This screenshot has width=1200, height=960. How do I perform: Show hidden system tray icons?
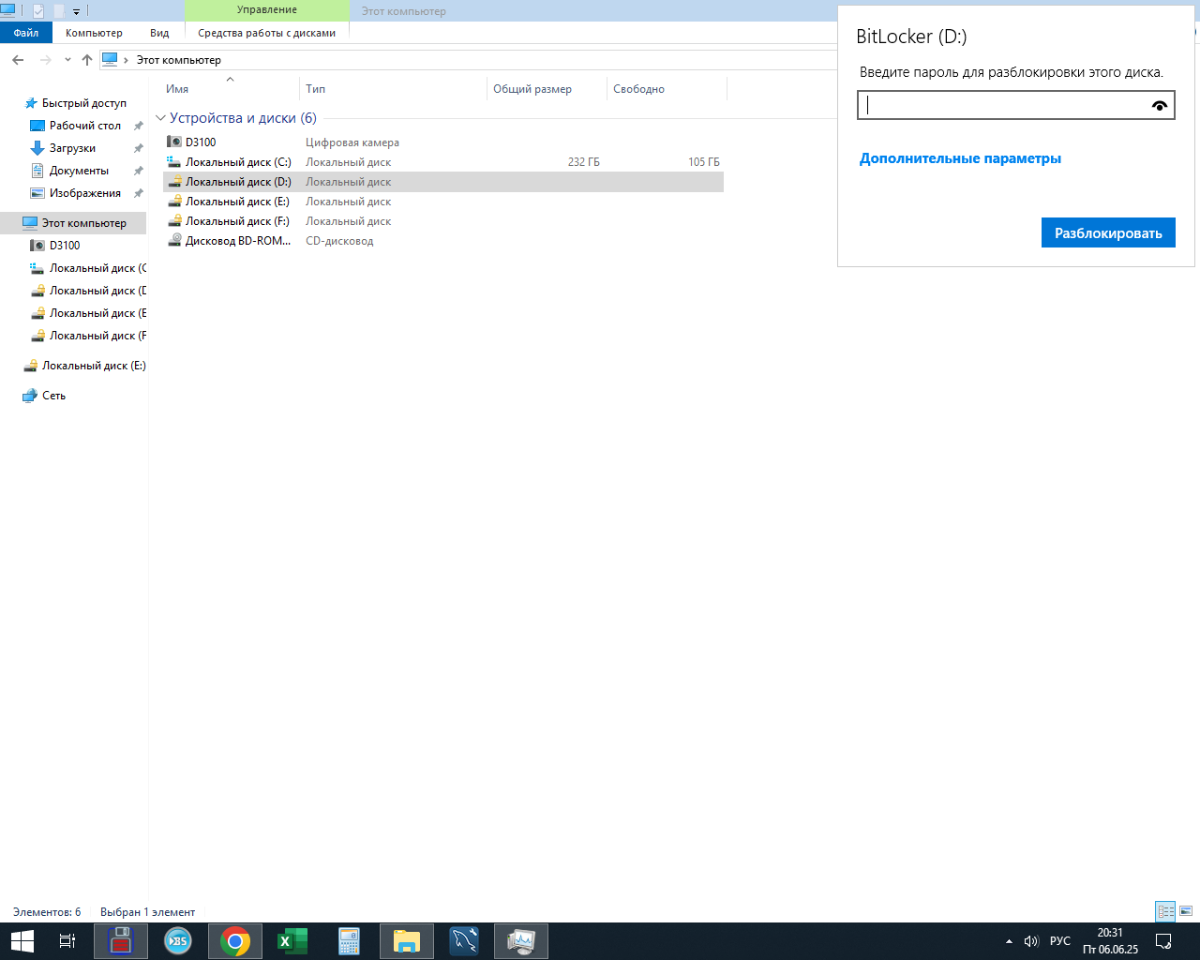pos(1008,941)
